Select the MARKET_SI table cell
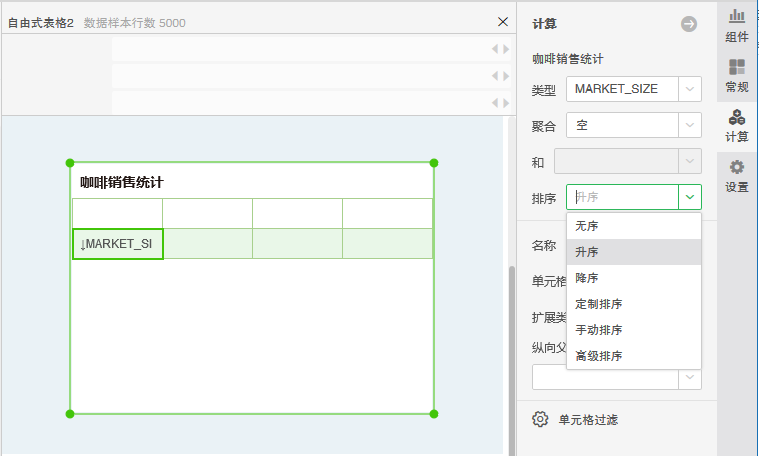Screen dimensions: 759x456 coord(118,244)
